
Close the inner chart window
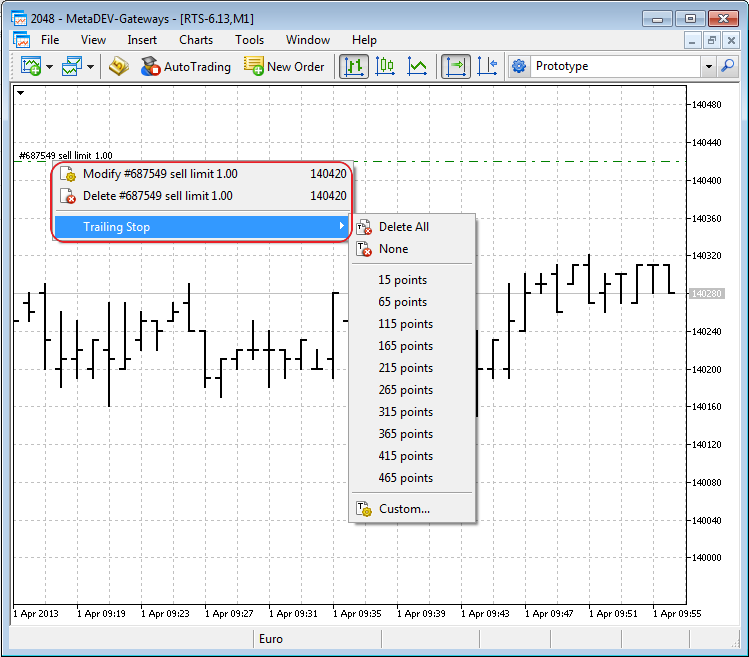pos(731,41)
